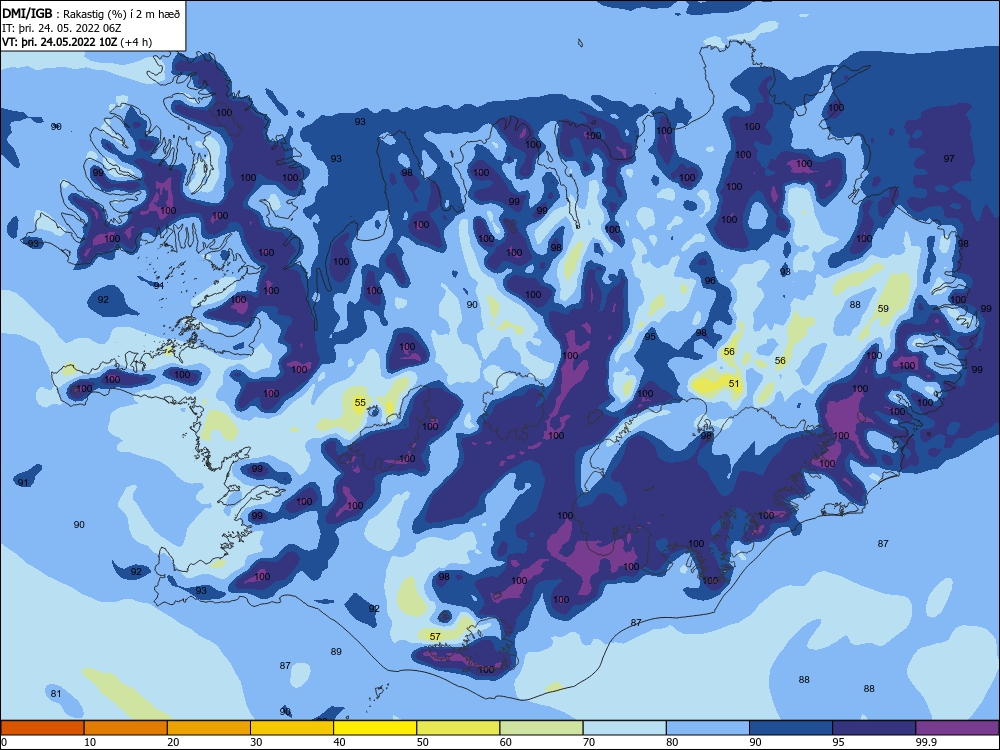Click the '99.9' legend scale label
Screen dimensions: 1000x750
[x=925, y=742]
